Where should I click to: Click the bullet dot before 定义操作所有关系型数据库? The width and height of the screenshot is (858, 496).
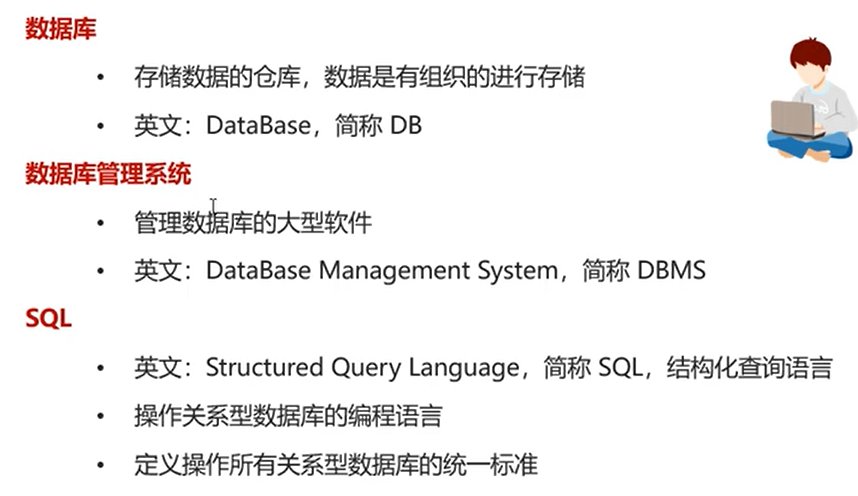point(99,466)
